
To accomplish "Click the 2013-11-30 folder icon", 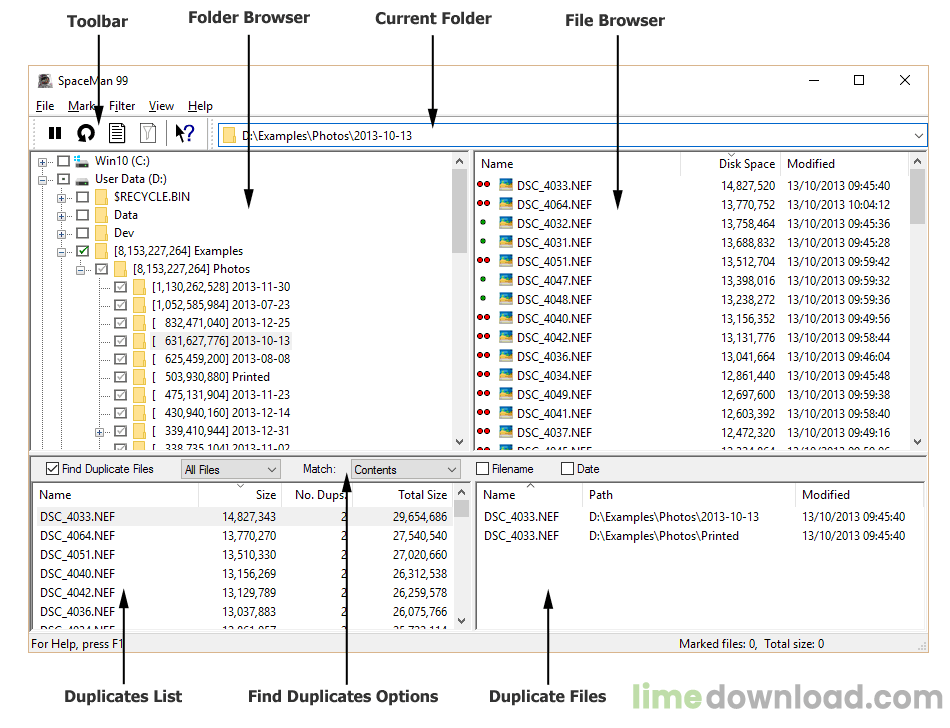I will click(x=139, y=287).
